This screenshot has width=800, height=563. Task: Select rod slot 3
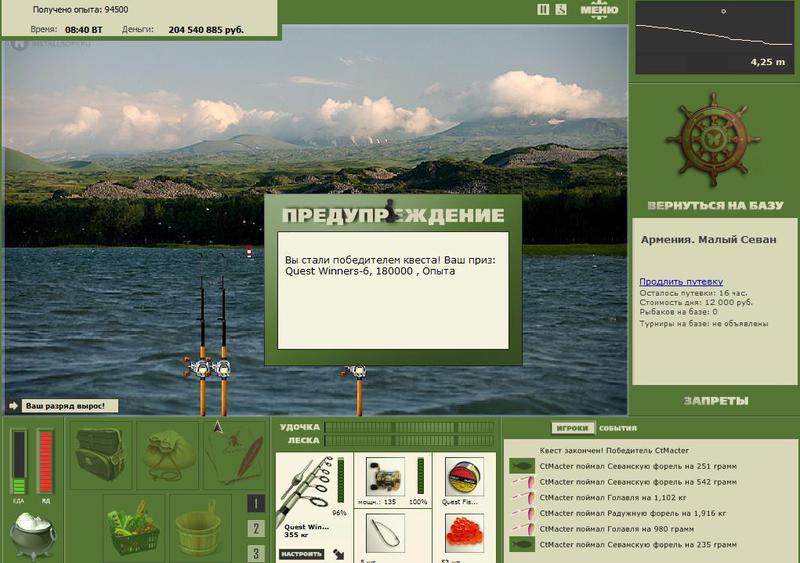[x=256, y=553]
